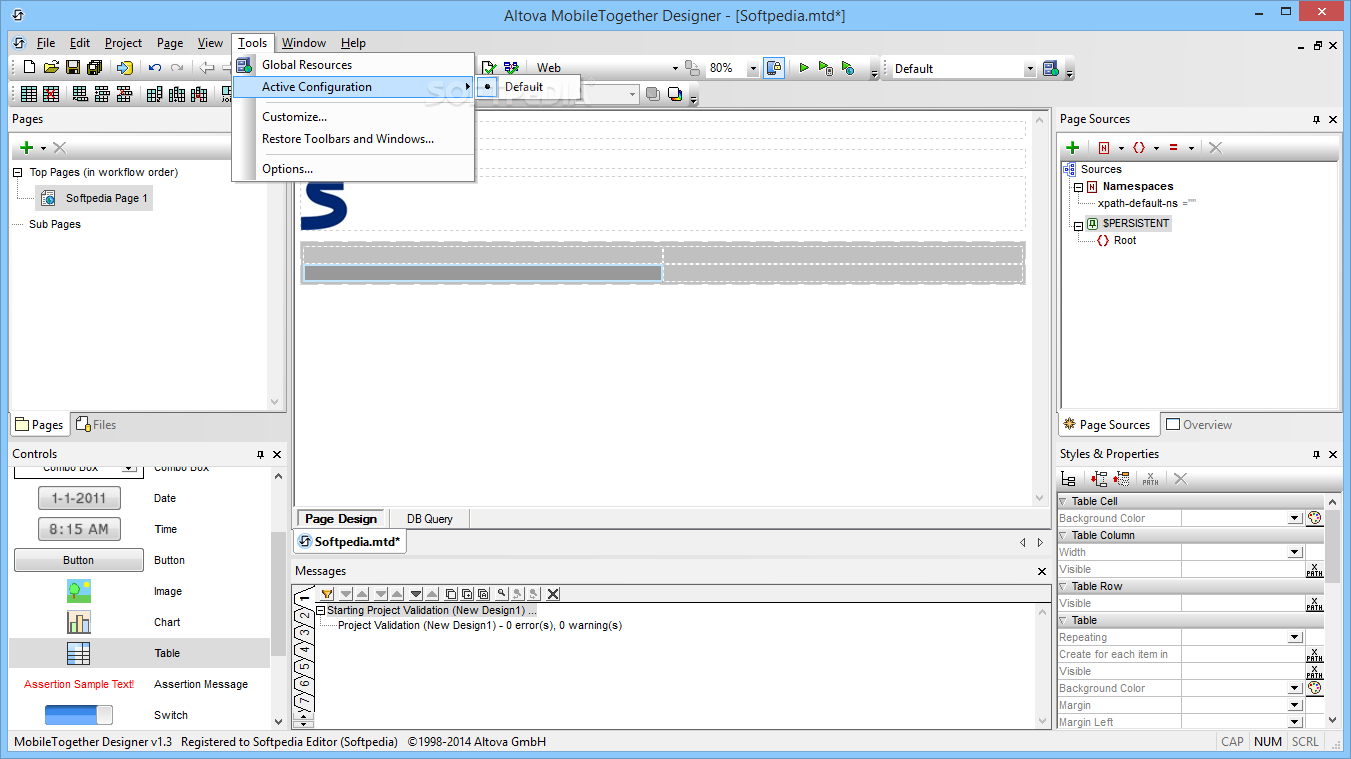Click the Chart control icon
Screen dimensions: 1351x759
tap(79, 622)
